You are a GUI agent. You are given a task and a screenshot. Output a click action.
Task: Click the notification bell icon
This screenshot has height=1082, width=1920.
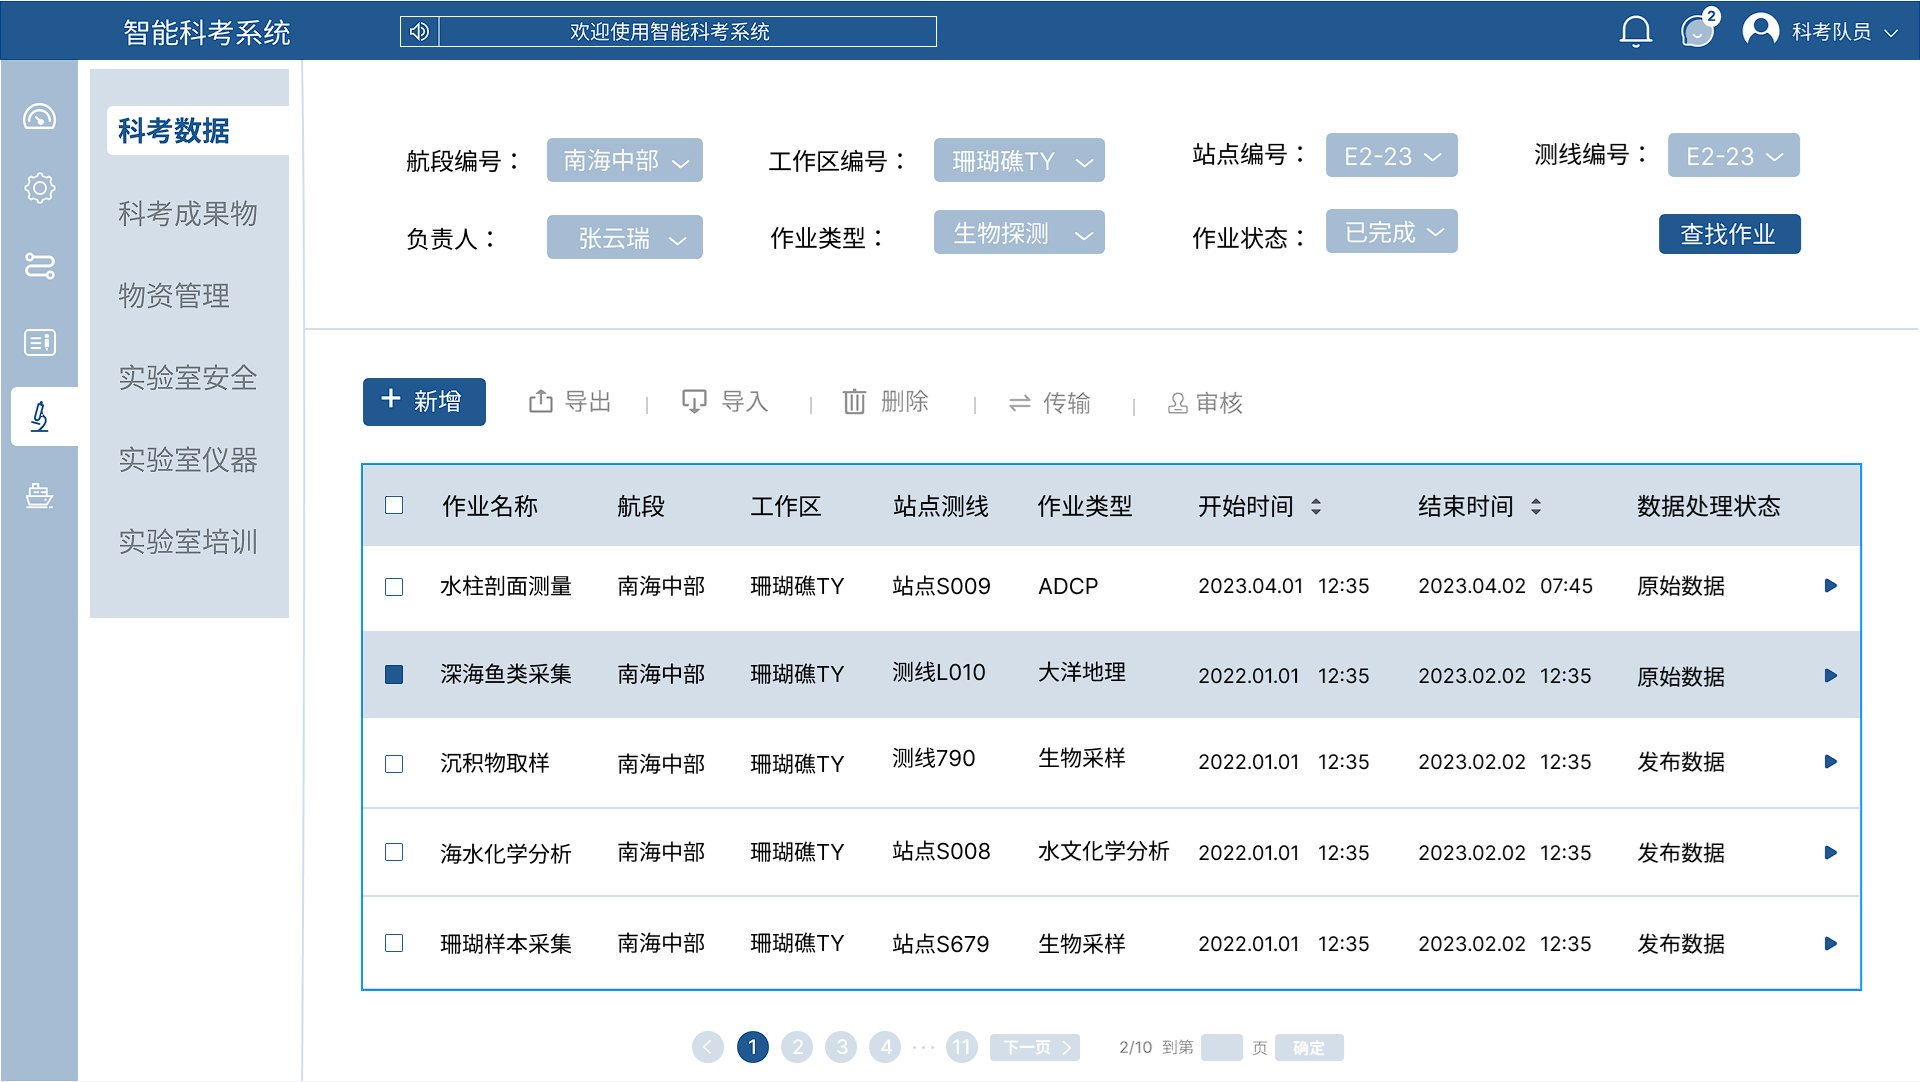tap(1635, 32)
